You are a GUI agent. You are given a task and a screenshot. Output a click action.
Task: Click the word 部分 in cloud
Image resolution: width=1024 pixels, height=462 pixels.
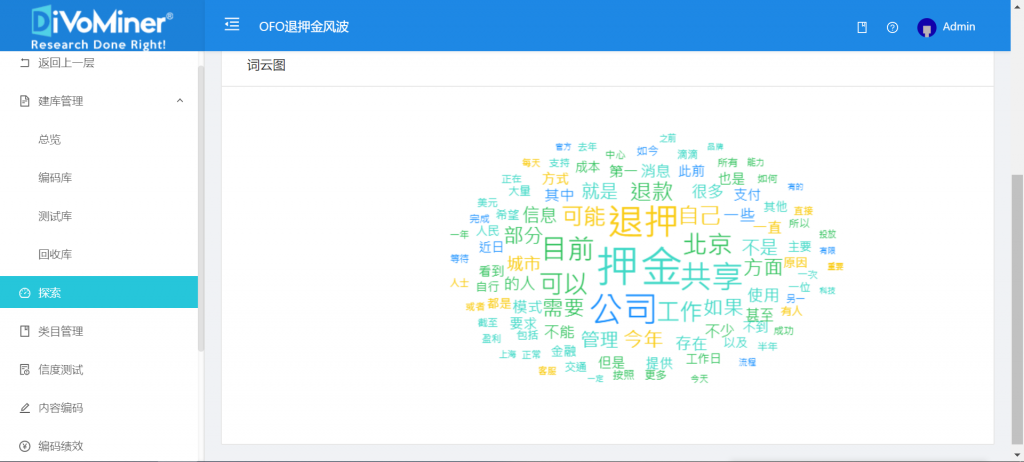click(523, 235)
